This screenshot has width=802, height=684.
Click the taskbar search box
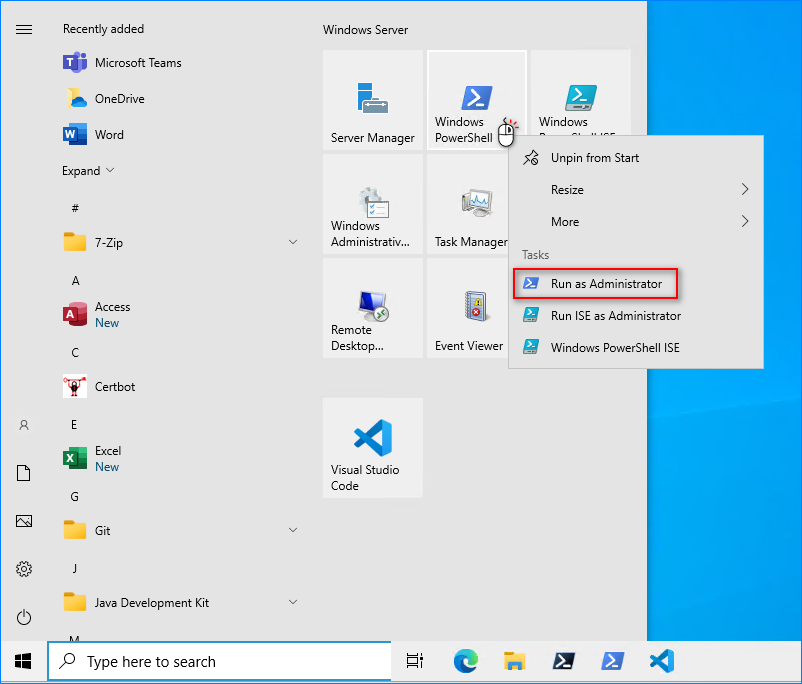pos(219,661)
